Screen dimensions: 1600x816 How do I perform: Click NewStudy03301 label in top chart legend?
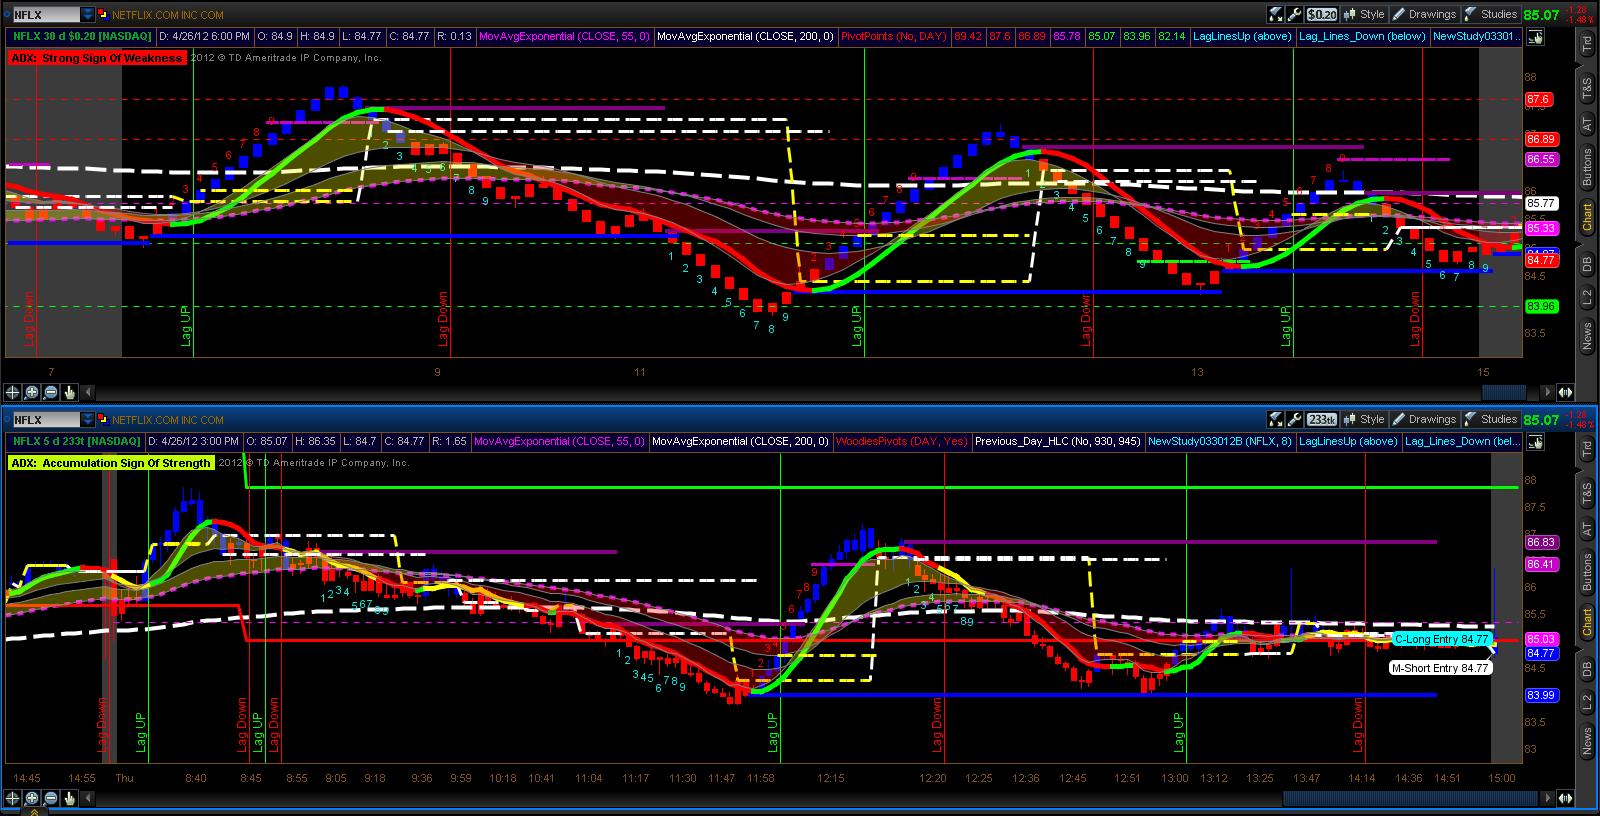pyautogui.click(x=1476, y=36)
